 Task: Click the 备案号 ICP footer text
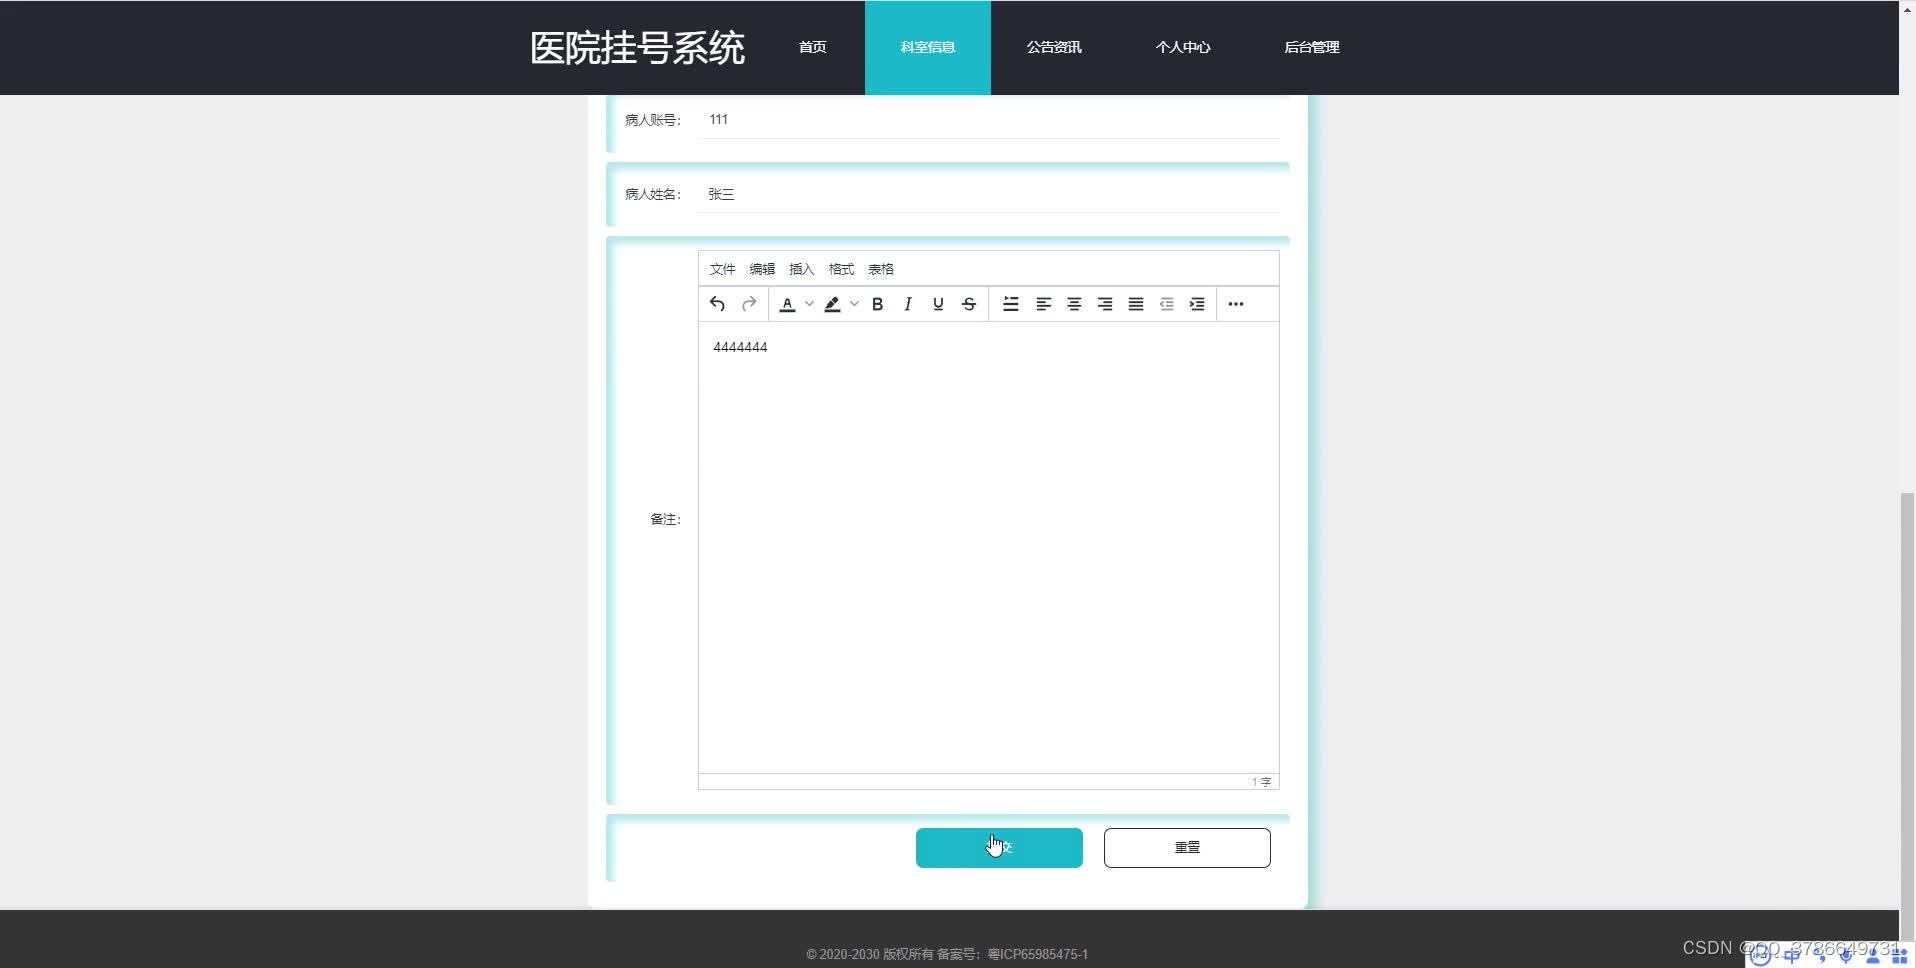pyautogui.click(x=1012, y=954)
